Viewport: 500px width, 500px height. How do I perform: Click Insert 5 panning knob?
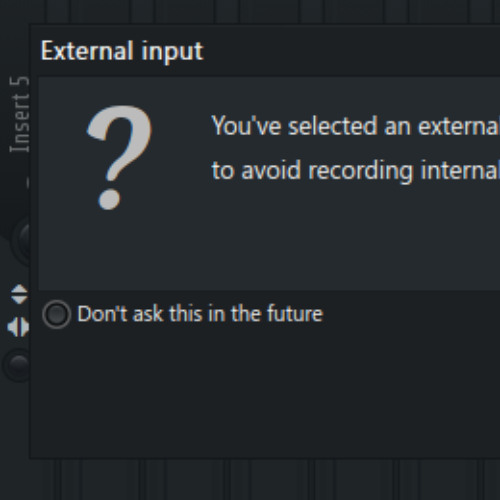(x=21, y=239)
